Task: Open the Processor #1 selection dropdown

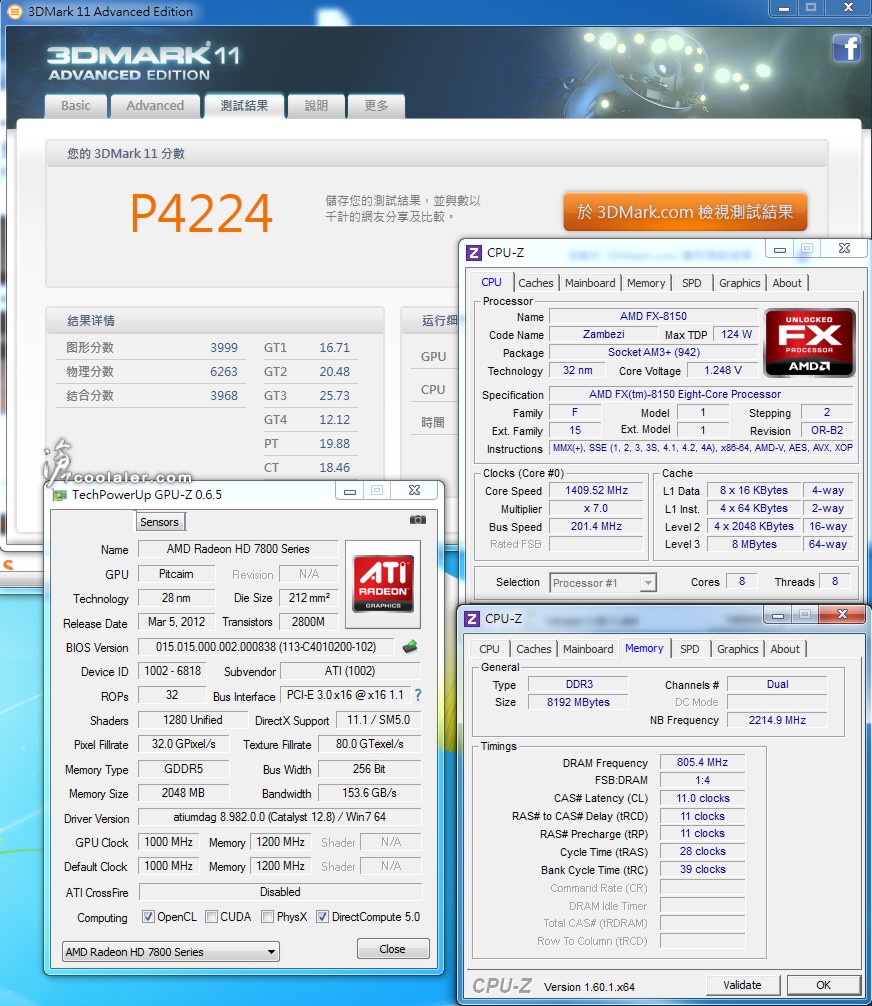Action: point(603,583)
